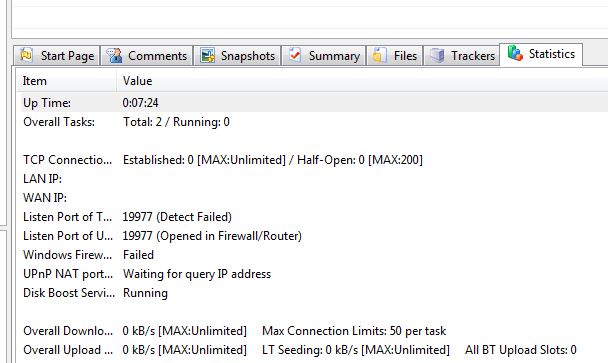The image size is (608, 363).
Task: Select the Overall Upload ... row label
Action: [x=68, y=350]
